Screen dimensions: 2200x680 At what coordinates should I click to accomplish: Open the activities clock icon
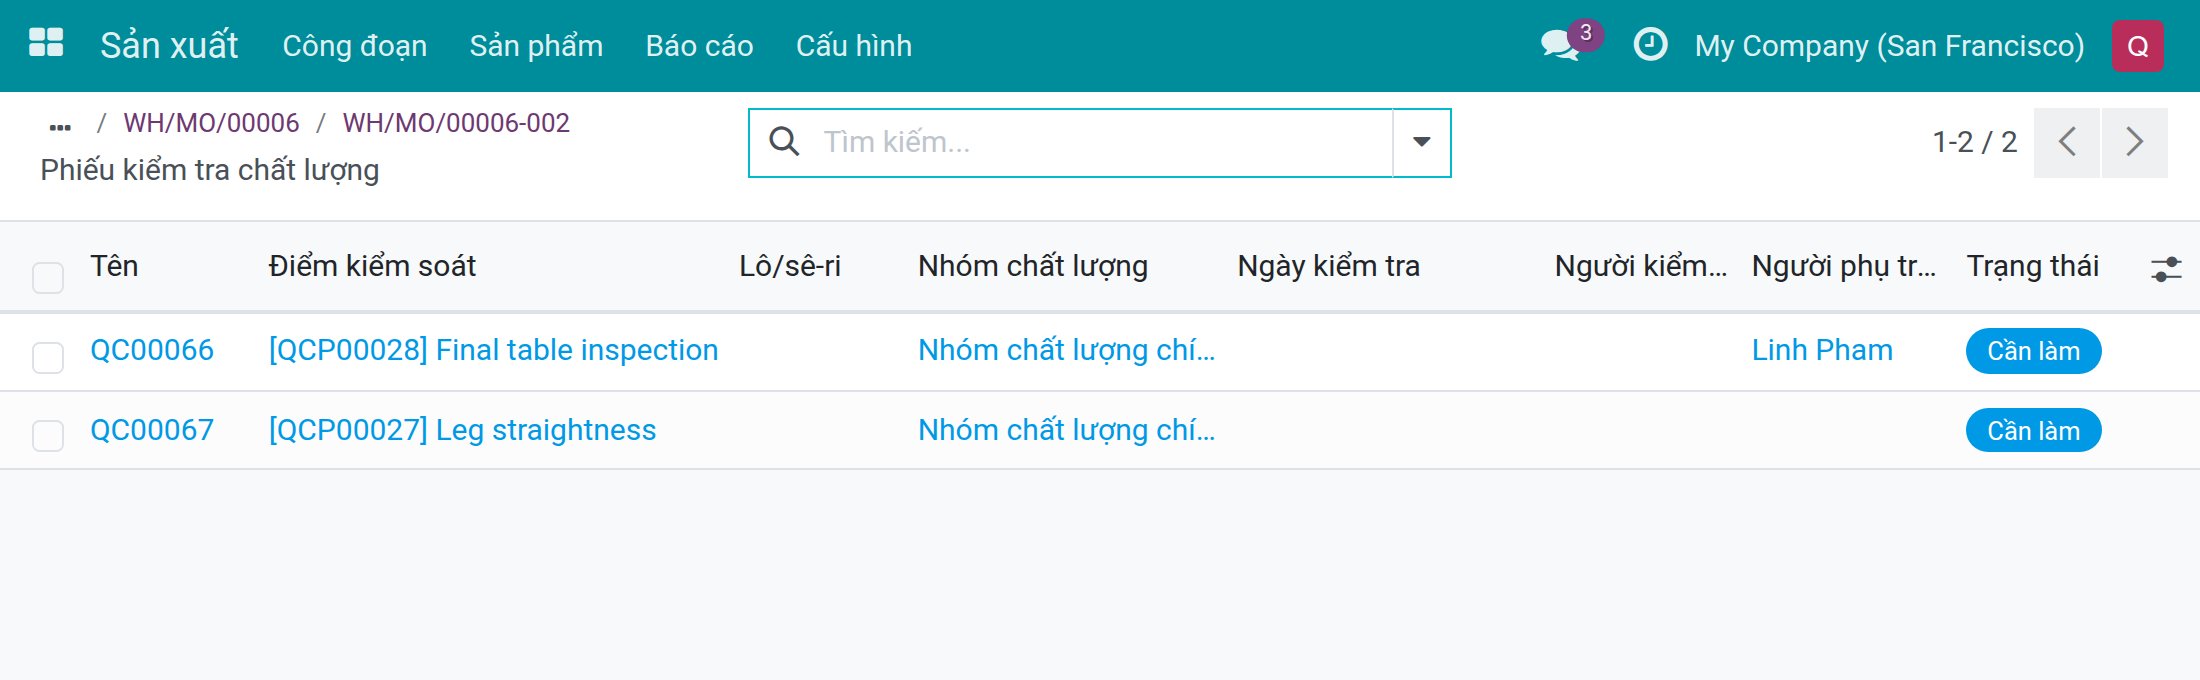(x=1650, y=45)
